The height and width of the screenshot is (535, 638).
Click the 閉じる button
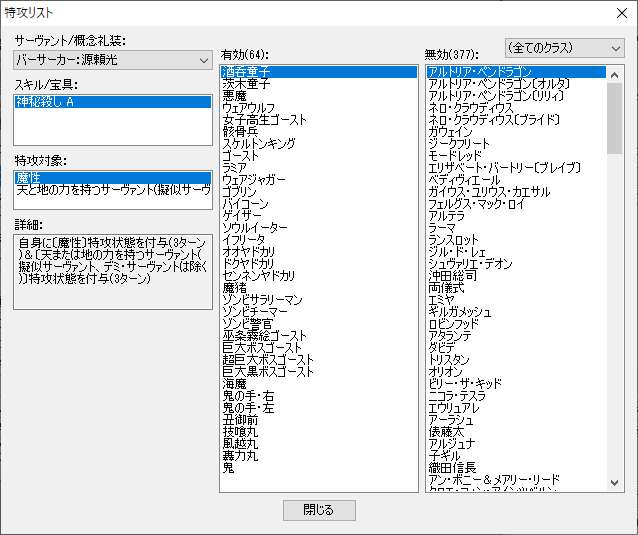click(319, 510)
